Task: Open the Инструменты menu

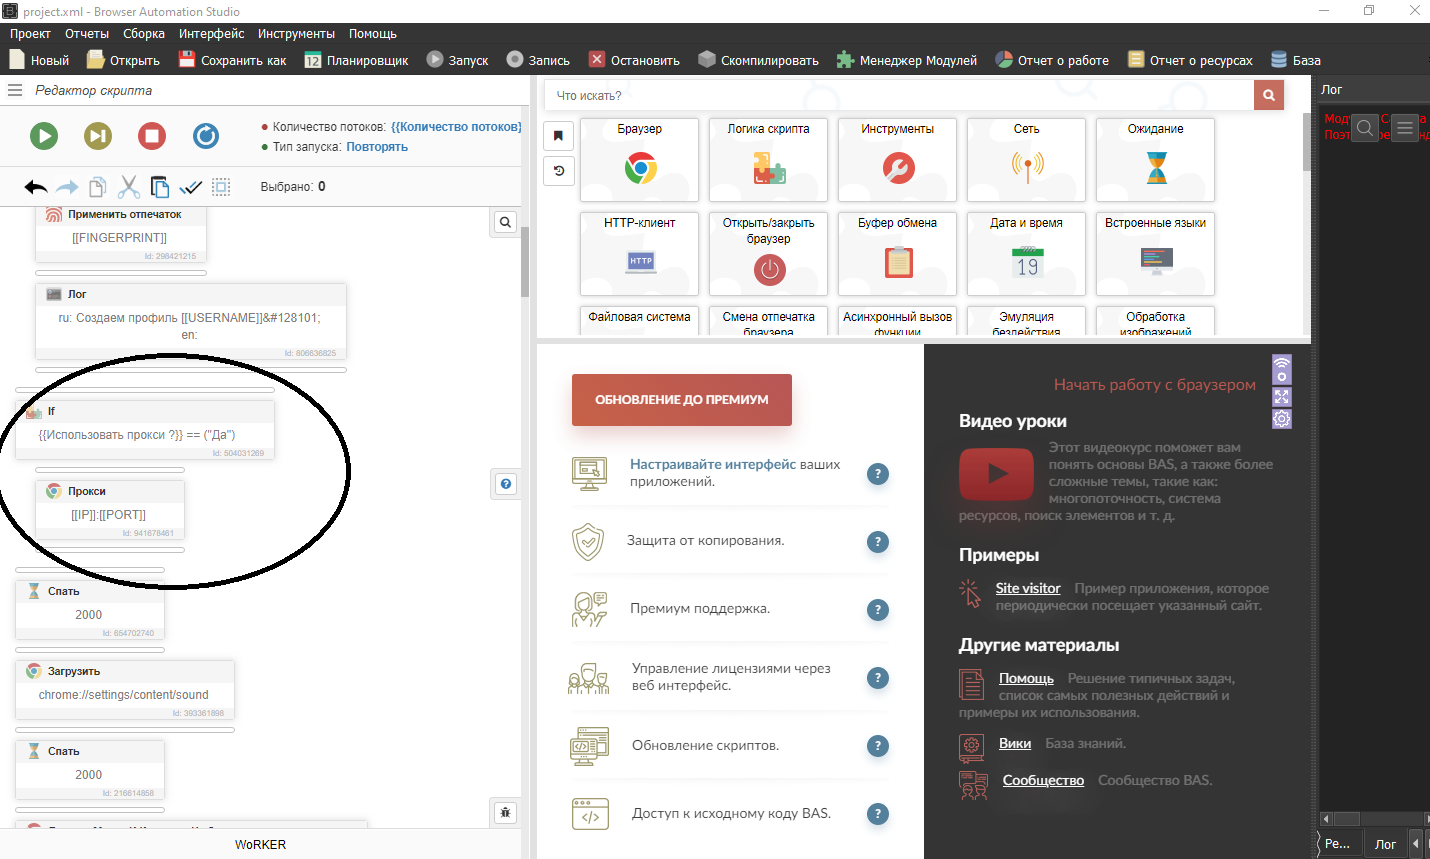Action: 294,33
